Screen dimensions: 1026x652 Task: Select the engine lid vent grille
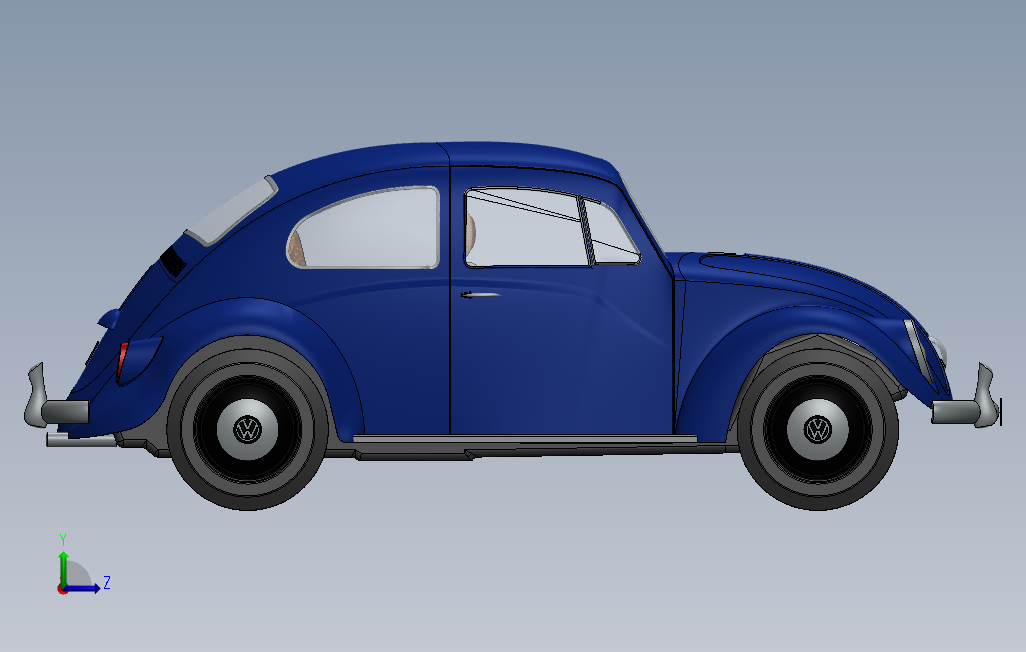[x=173, y=262]
